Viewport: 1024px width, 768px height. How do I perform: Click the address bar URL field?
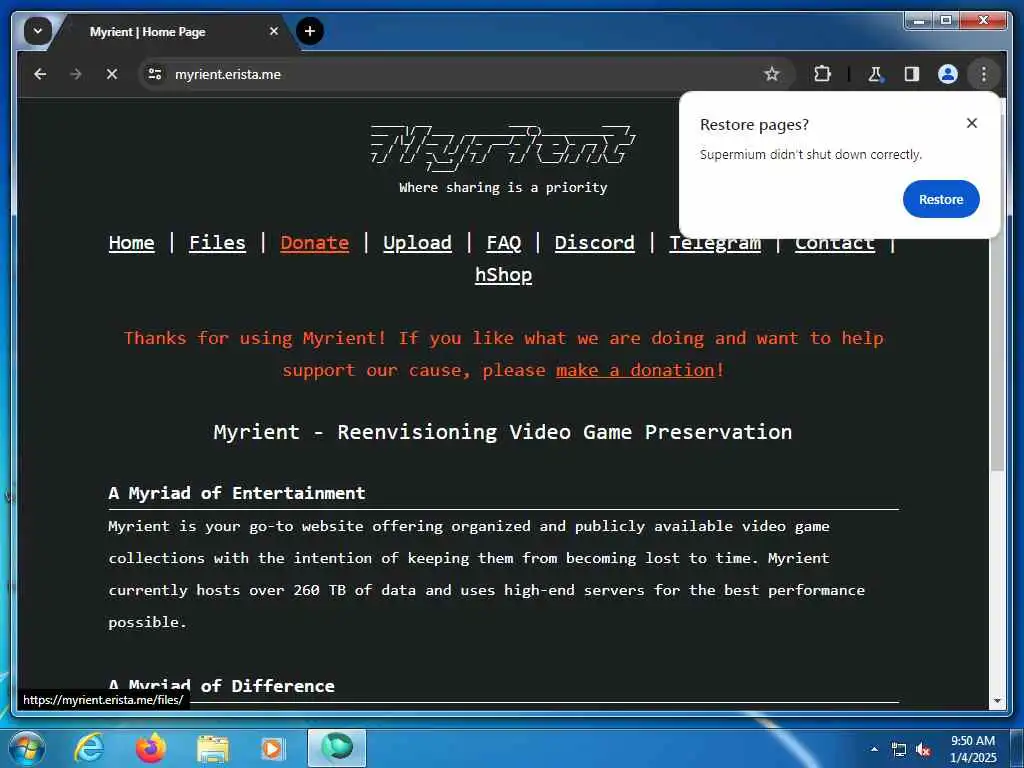point(457,74)
